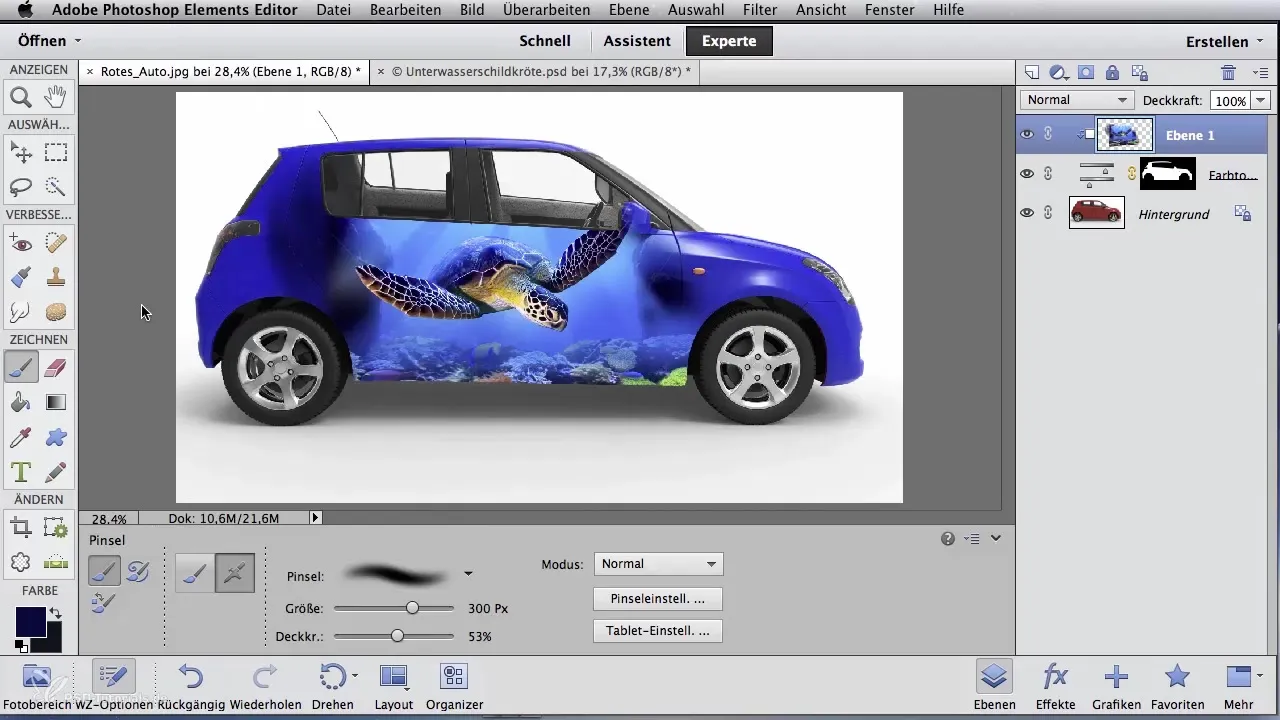The height and width of the screenshot is (720, 1280).
Task: Click the Tablet-Einstell. button
Action: pos(658,631)
